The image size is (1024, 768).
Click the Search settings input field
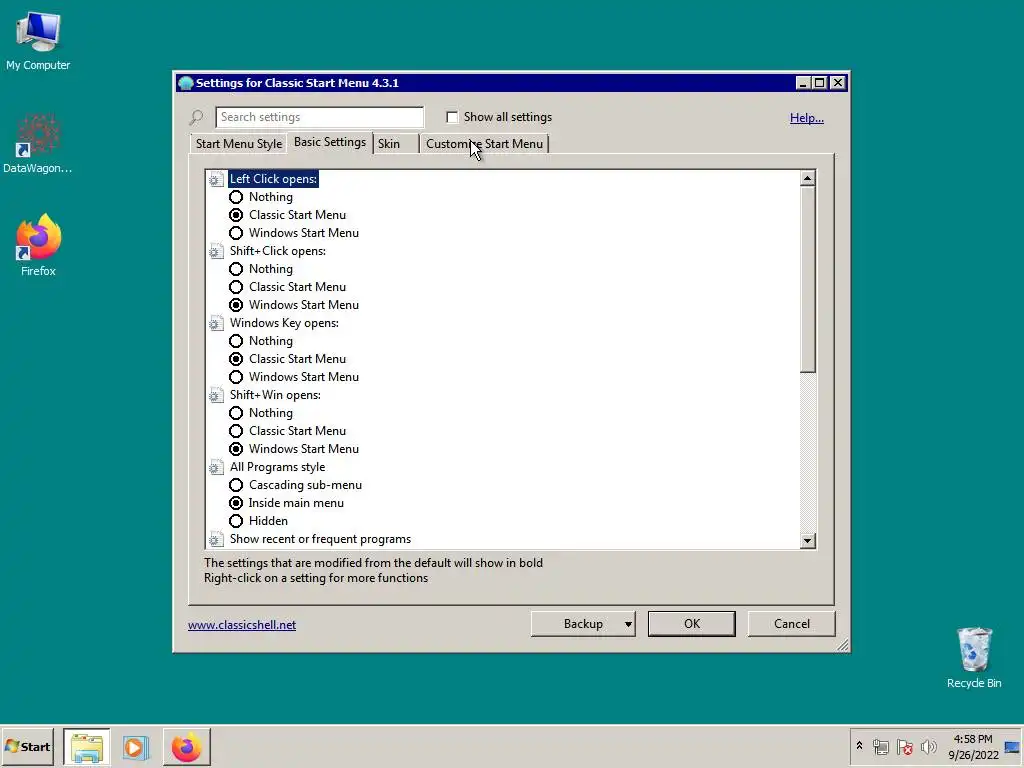point(319,117)
